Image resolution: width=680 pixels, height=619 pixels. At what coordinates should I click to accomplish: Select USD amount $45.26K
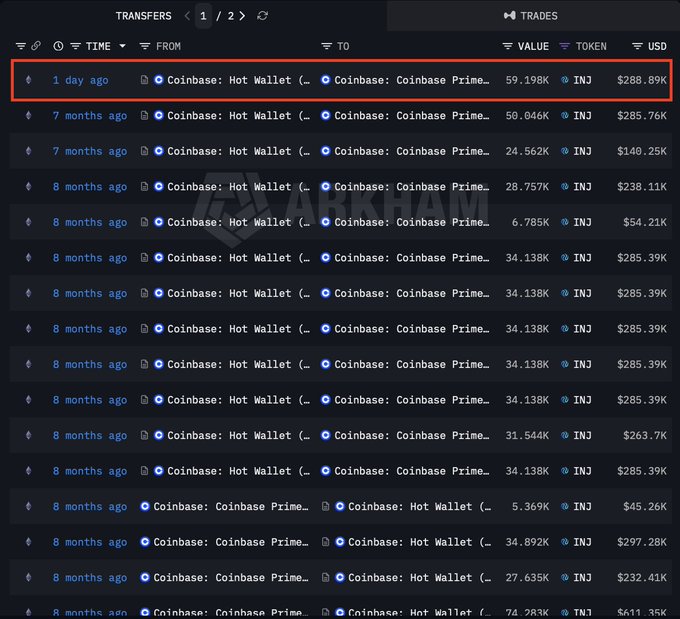pos(645,507)
